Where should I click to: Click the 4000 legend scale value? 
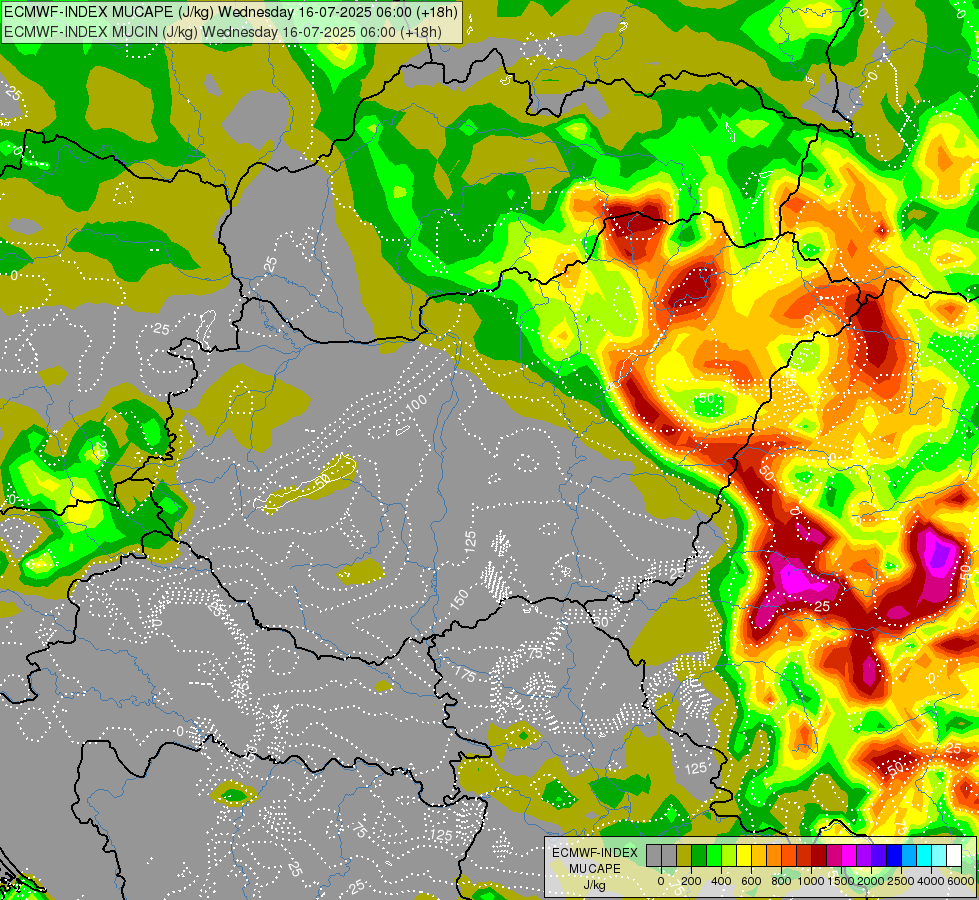[x=931, y=881]
